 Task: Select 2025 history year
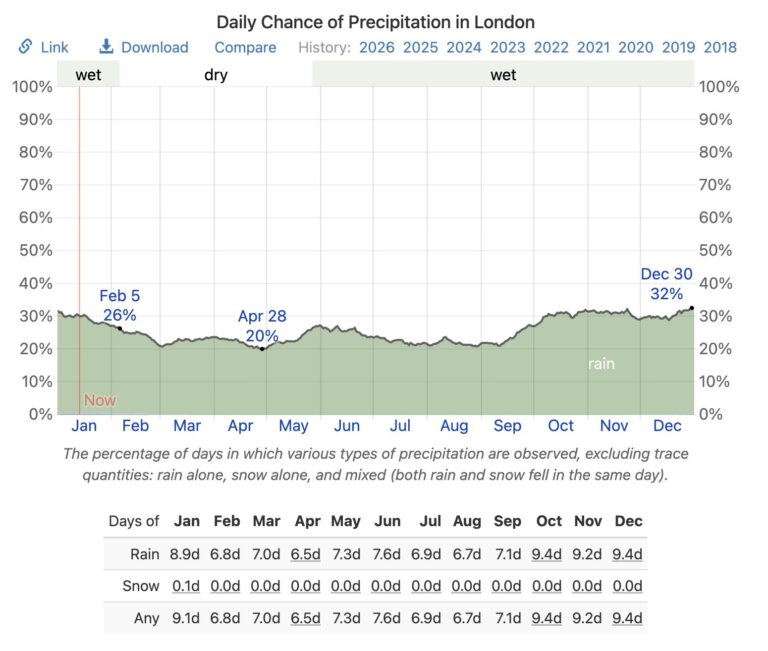coord(420,47)
